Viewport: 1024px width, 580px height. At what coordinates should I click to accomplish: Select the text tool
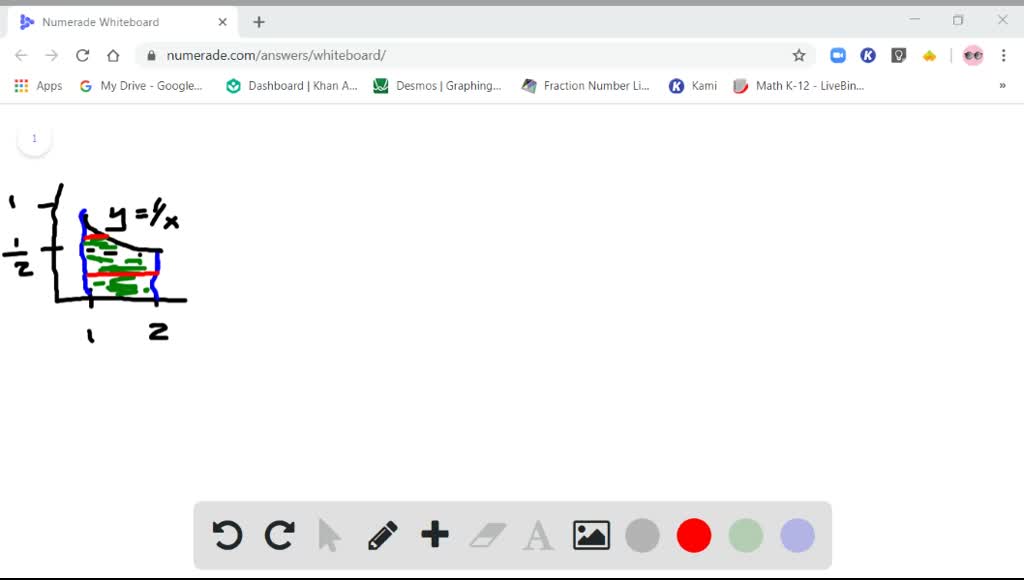pos(539,534)
